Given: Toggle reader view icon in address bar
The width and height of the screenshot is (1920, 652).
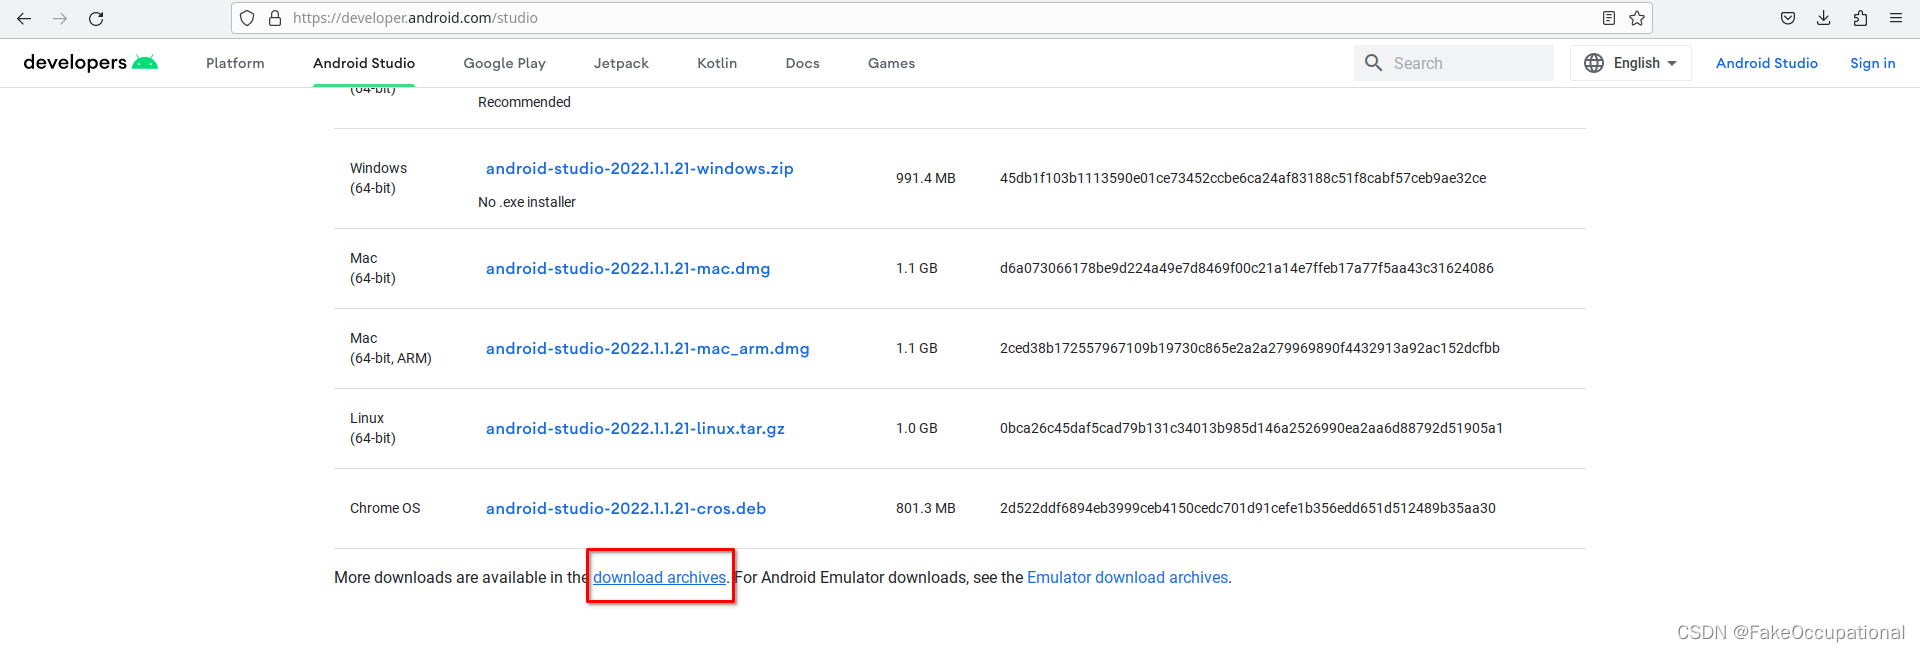Looking at the screenshot, I should point(1609,18).
